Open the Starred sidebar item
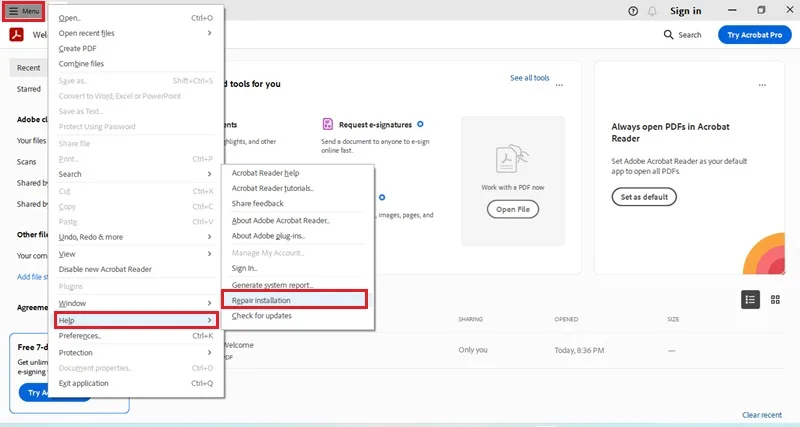 click(x=29, y=89)
